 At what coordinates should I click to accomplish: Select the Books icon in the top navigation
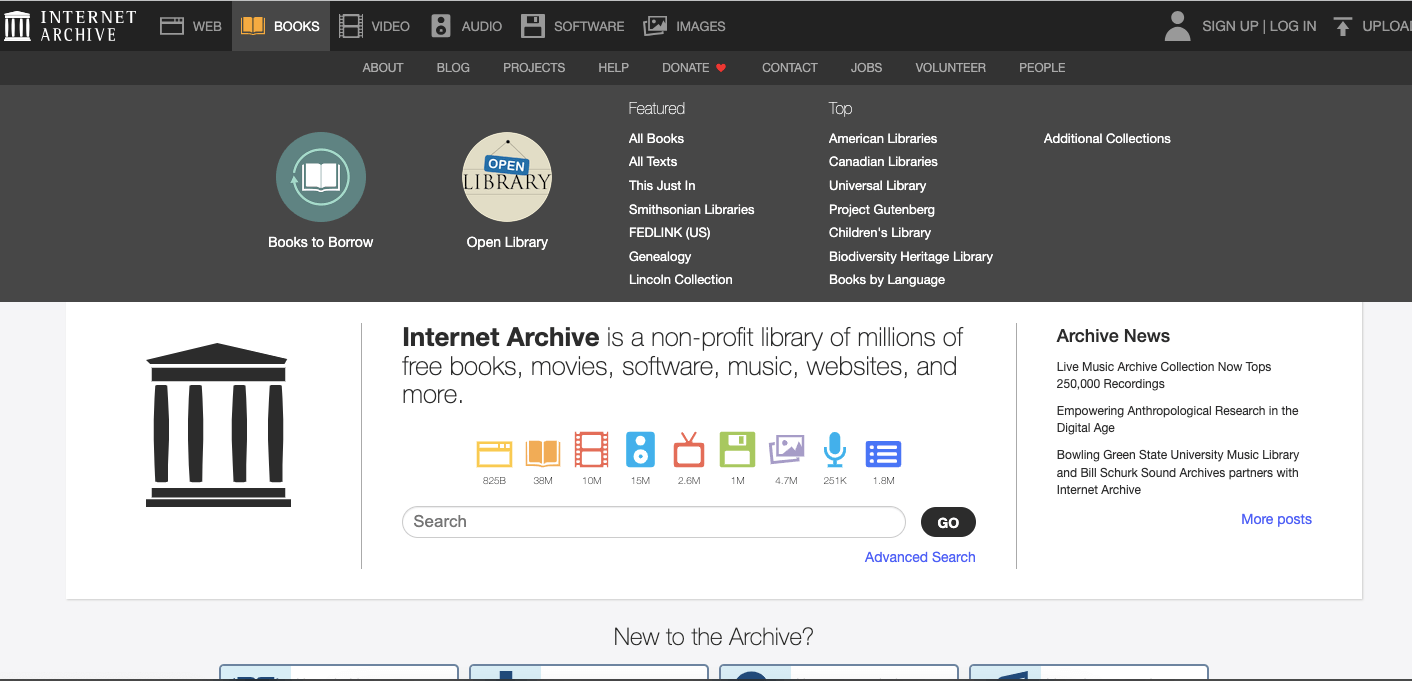tap(253, 26)
